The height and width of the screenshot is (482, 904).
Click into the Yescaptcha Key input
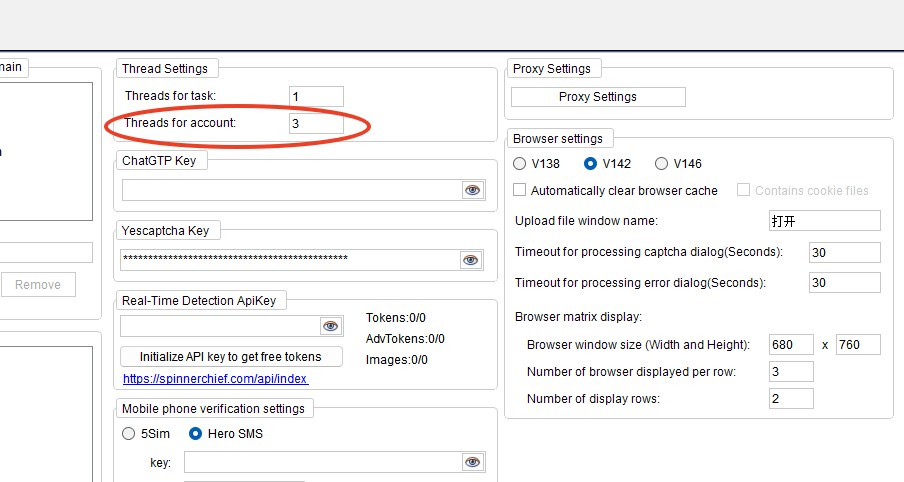(x=290, y=260)
